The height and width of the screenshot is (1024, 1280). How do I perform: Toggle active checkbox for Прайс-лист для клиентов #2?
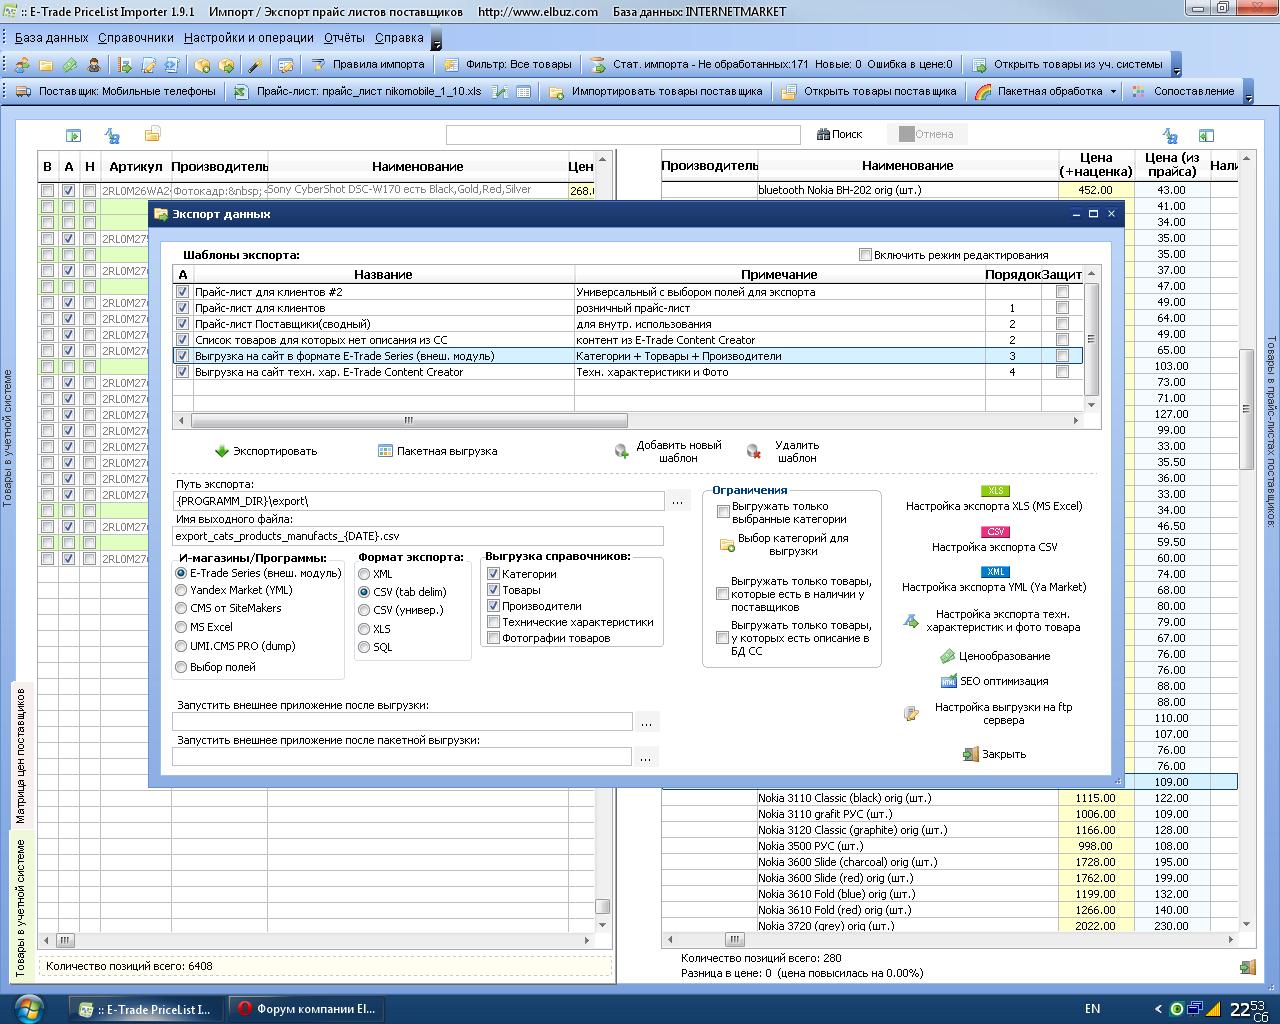coord(182,292)
